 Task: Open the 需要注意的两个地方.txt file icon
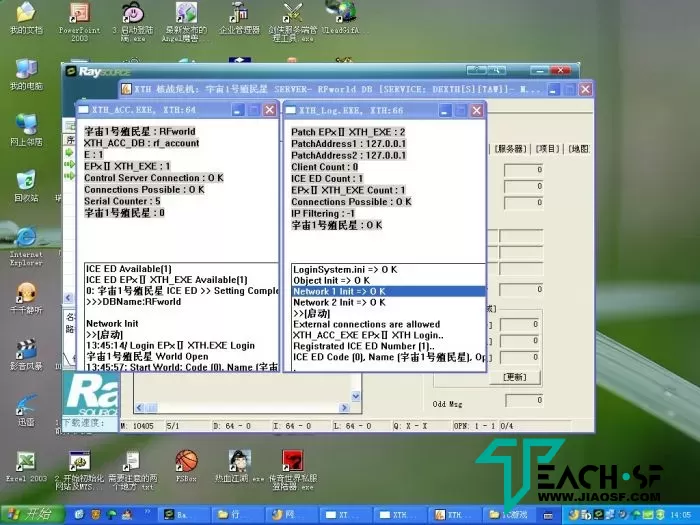tap(133, 470)
